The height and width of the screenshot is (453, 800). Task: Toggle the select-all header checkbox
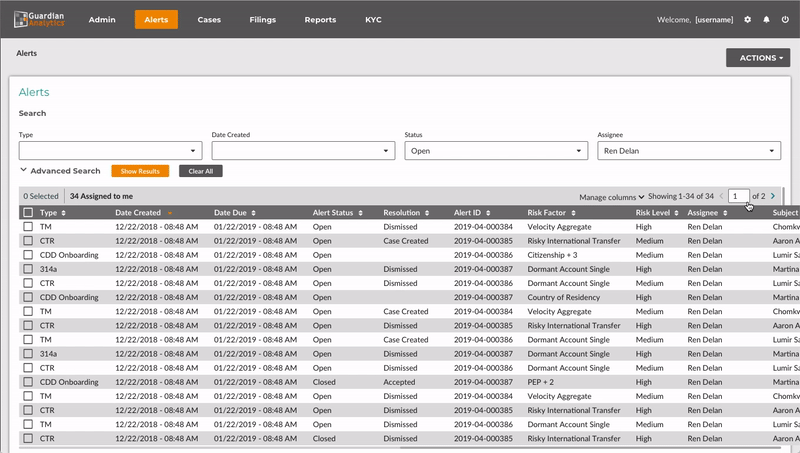[28, 212]
